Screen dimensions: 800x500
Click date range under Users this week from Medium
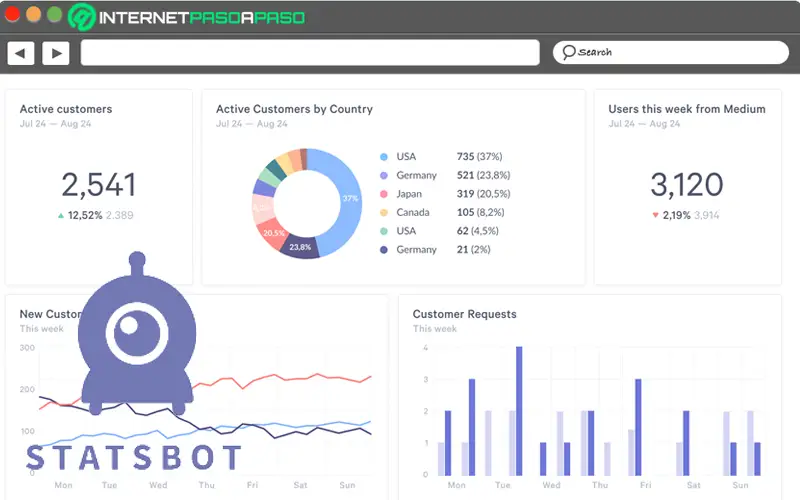(644, 124)
